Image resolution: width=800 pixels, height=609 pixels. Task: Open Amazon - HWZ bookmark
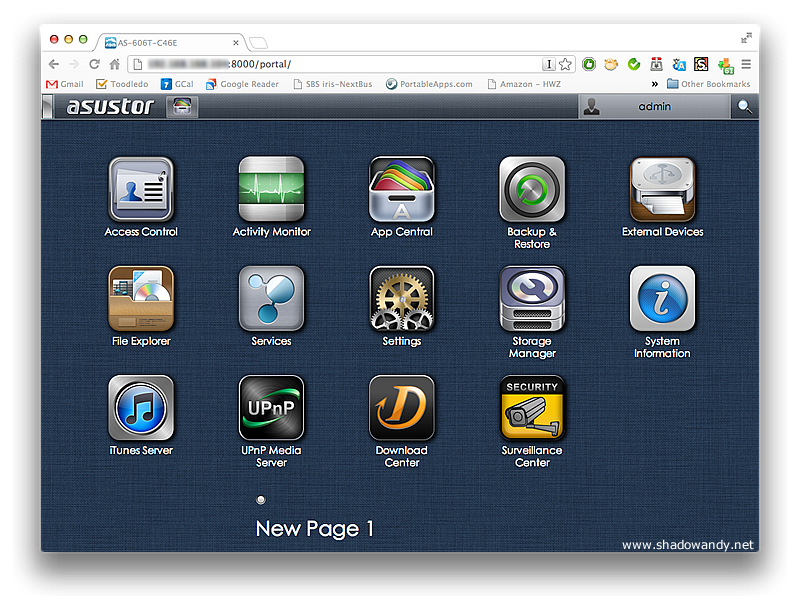click(x=524, y=84)
